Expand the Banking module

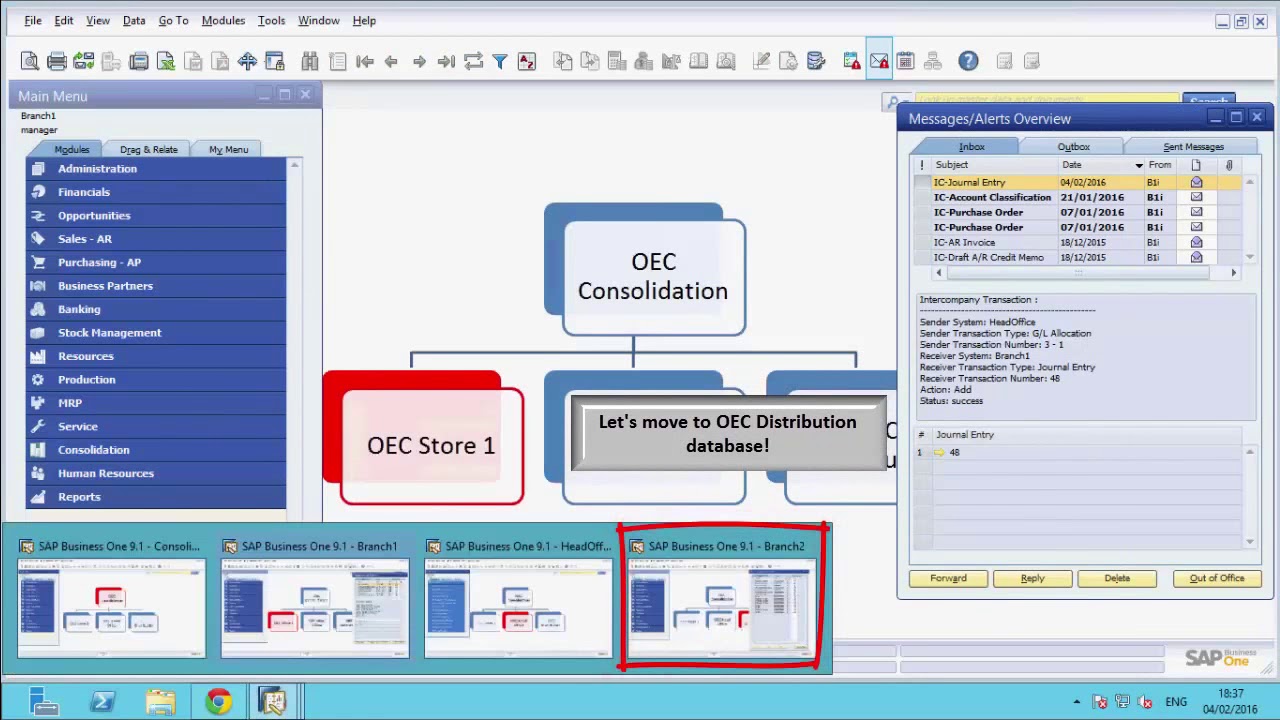click(x=156, y=310)
